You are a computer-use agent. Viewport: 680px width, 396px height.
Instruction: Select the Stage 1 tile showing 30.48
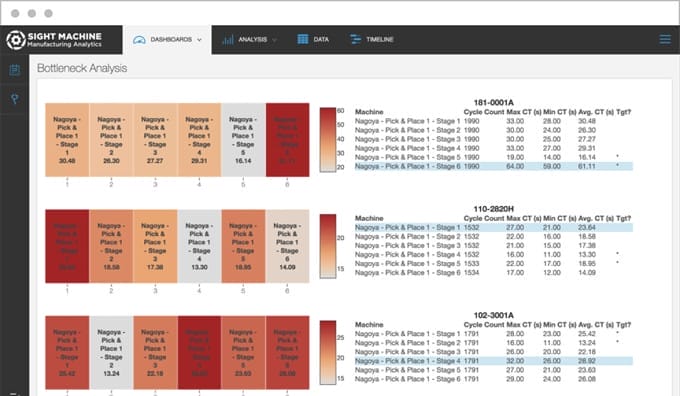click(67, 140)
